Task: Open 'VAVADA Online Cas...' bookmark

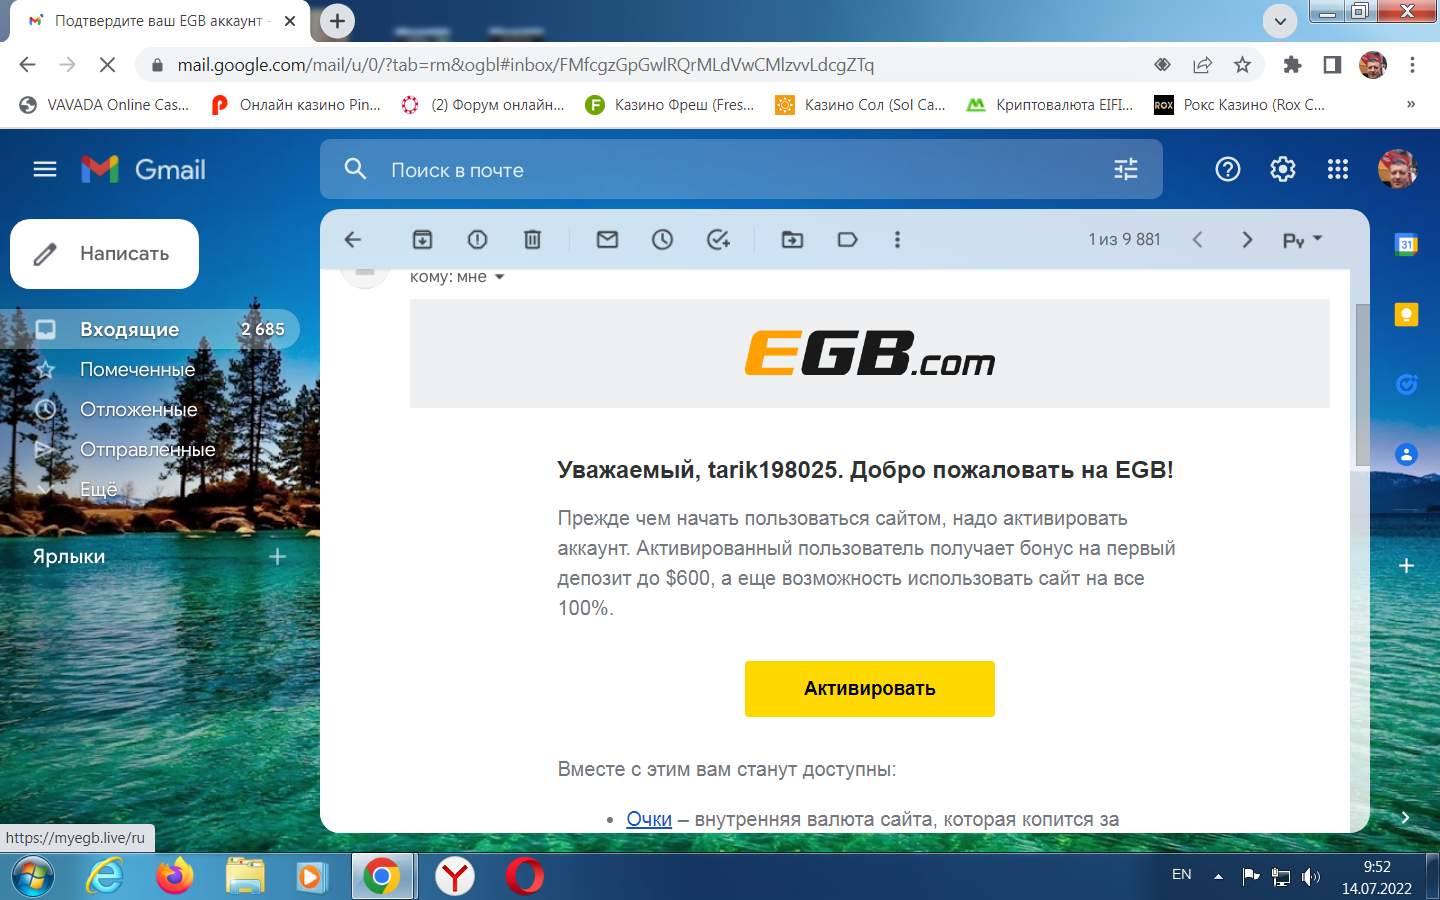Action: tap(104, 104)
